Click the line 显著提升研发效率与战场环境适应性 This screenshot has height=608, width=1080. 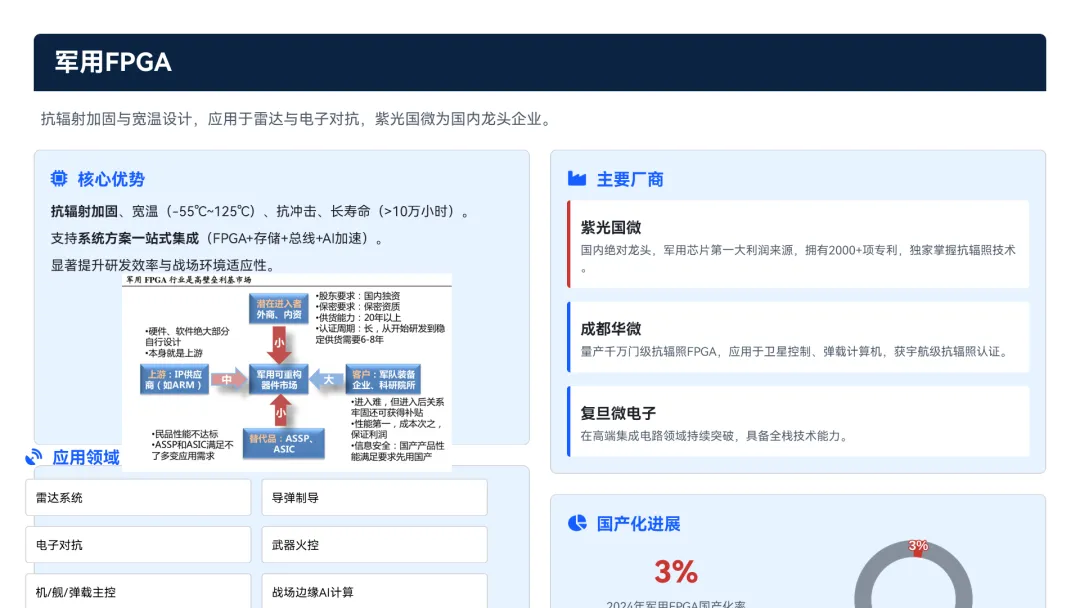163,265
